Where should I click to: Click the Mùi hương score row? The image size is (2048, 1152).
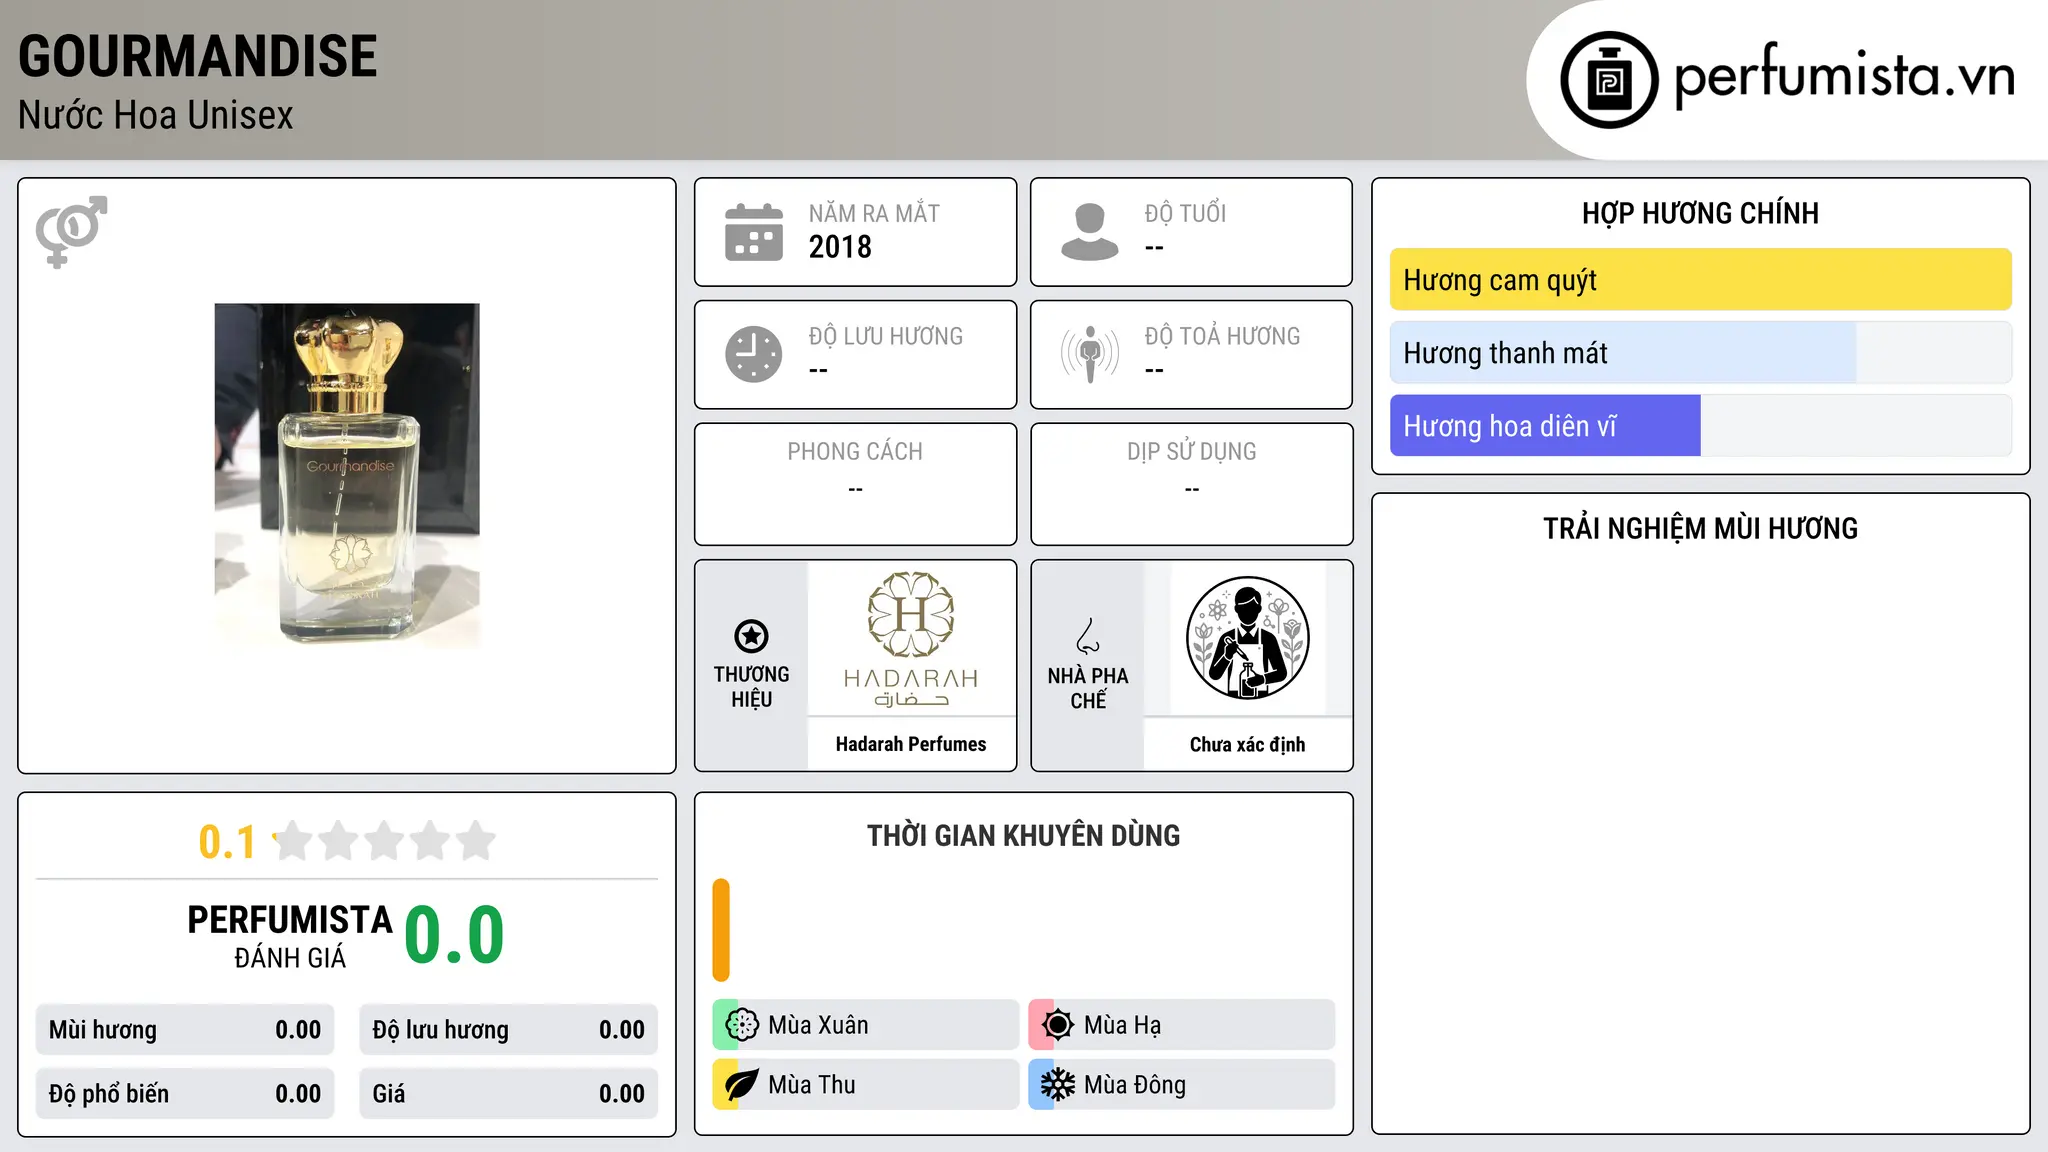pos(185,1030)
